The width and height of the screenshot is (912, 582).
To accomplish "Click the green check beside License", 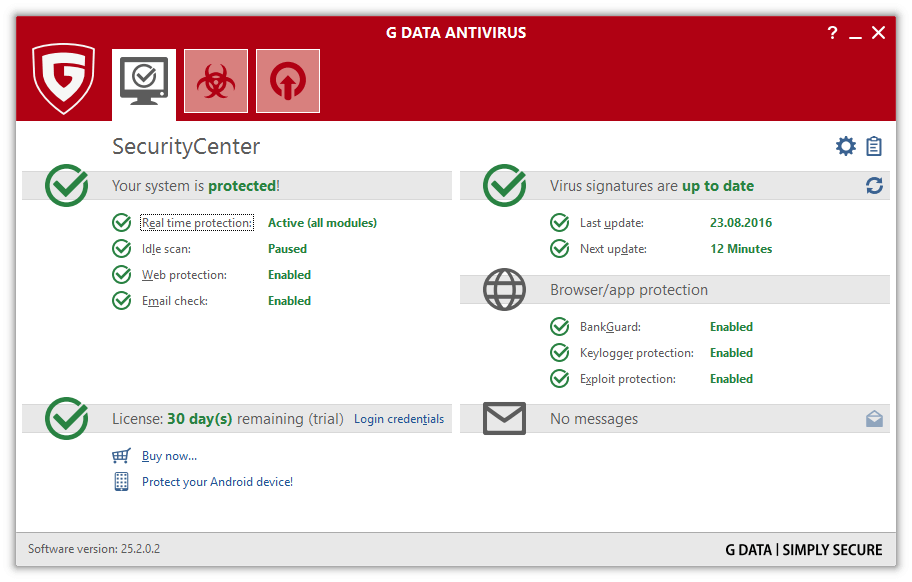I will tap(67, 419).
